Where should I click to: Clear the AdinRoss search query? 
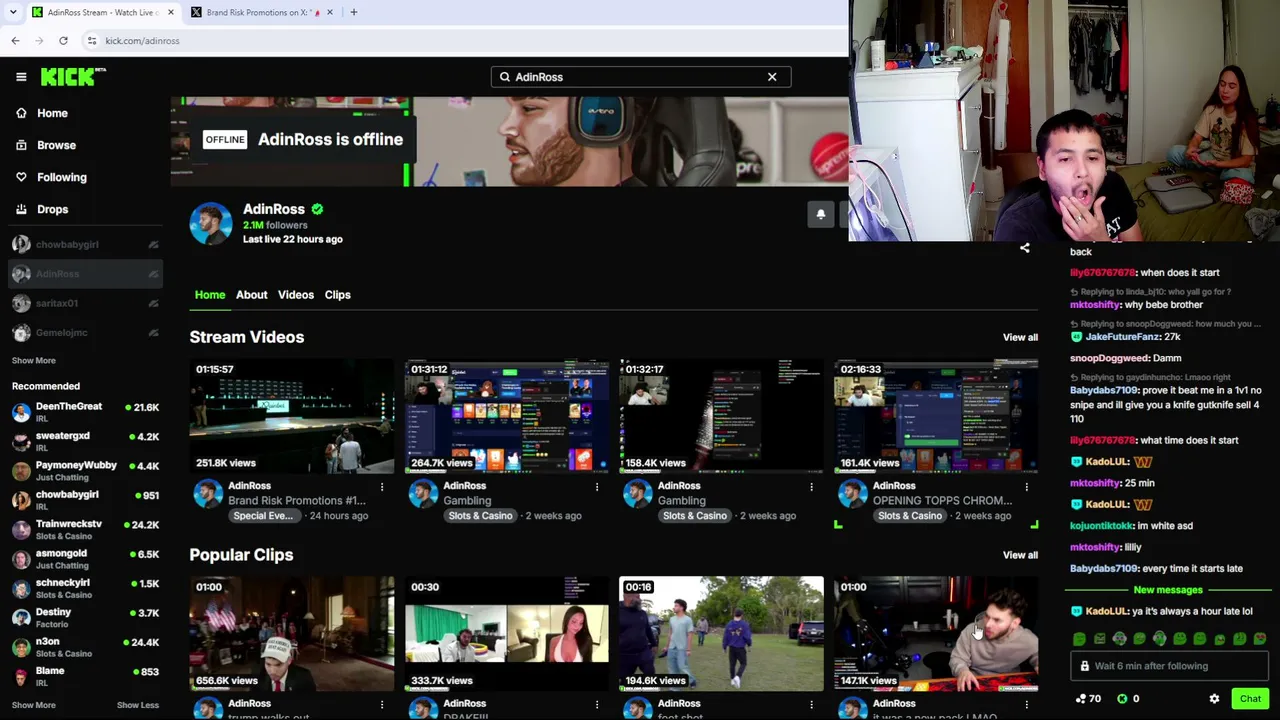click(x=772, y=77)
